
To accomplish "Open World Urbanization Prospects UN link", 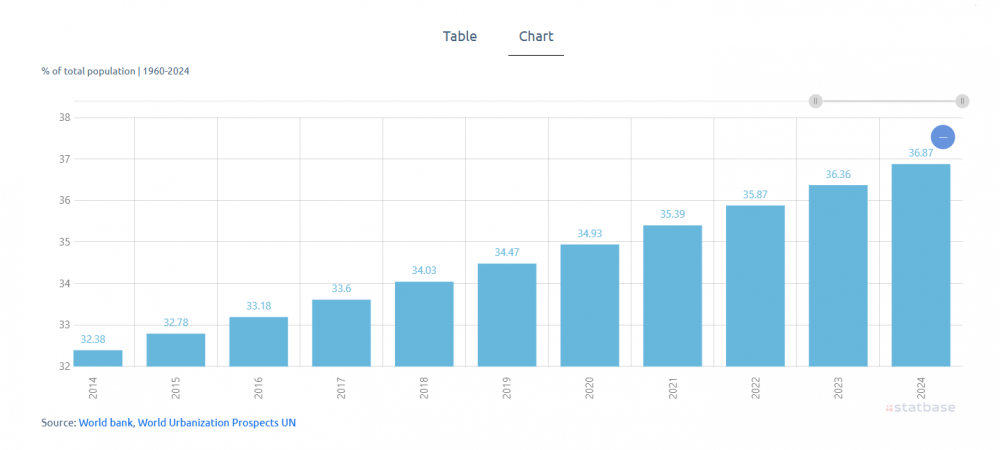I will point(217,423).
